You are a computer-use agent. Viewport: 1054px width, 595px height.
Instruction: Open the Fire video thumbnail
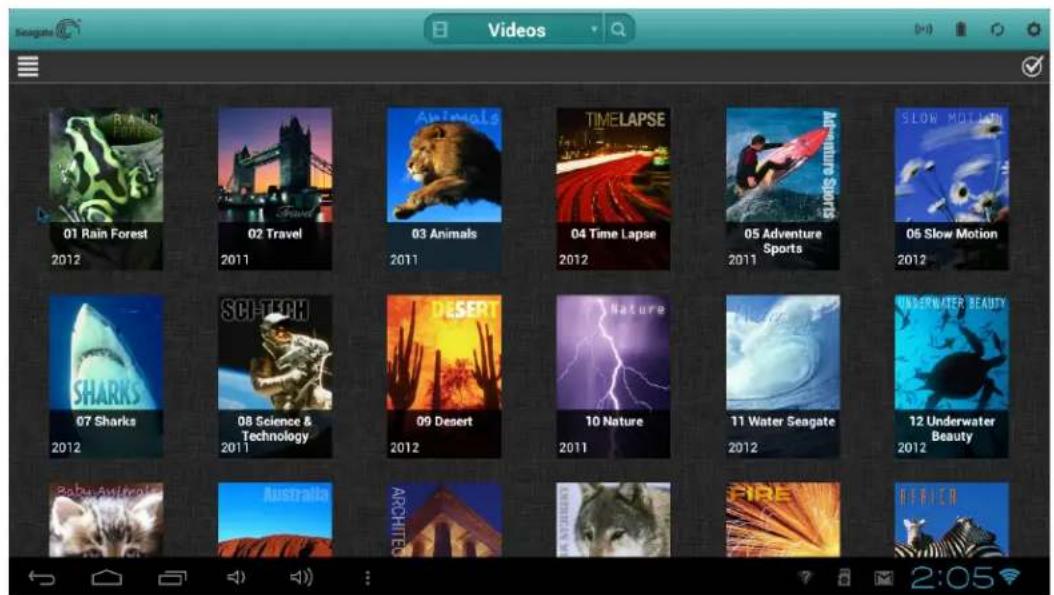click(782, 519)
